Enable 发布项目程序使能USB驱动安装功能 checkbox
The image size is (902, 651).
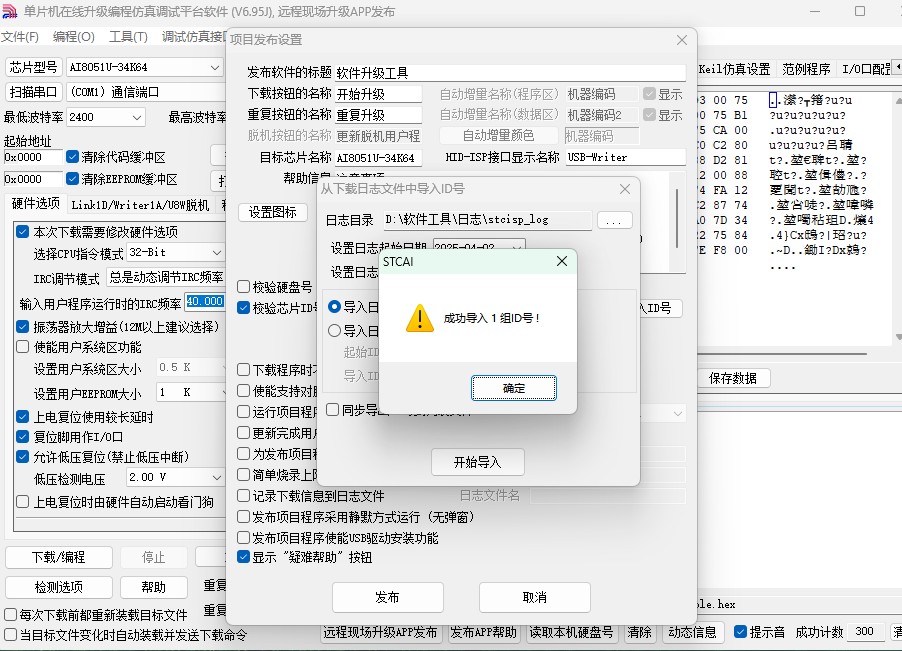[x=243, y=538]
